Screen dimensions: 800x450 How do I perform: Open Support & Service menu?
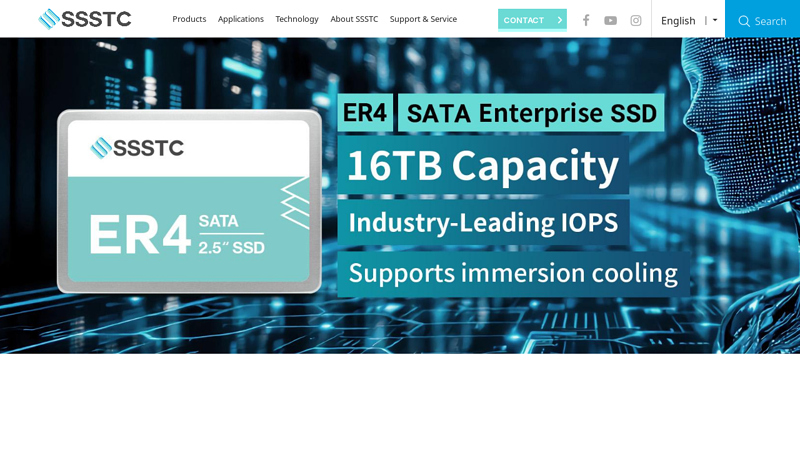[x=423, y=19]
